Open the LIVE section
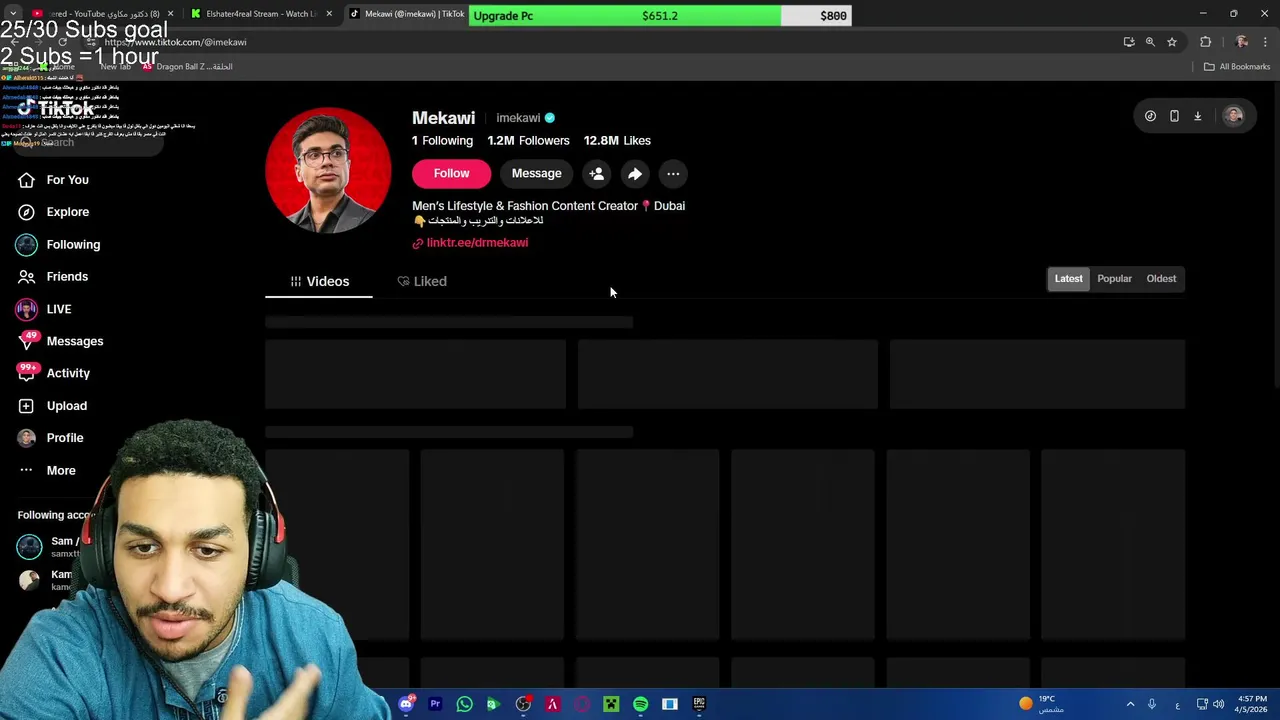Viewport: 1280px width, 720px height. 58,309
